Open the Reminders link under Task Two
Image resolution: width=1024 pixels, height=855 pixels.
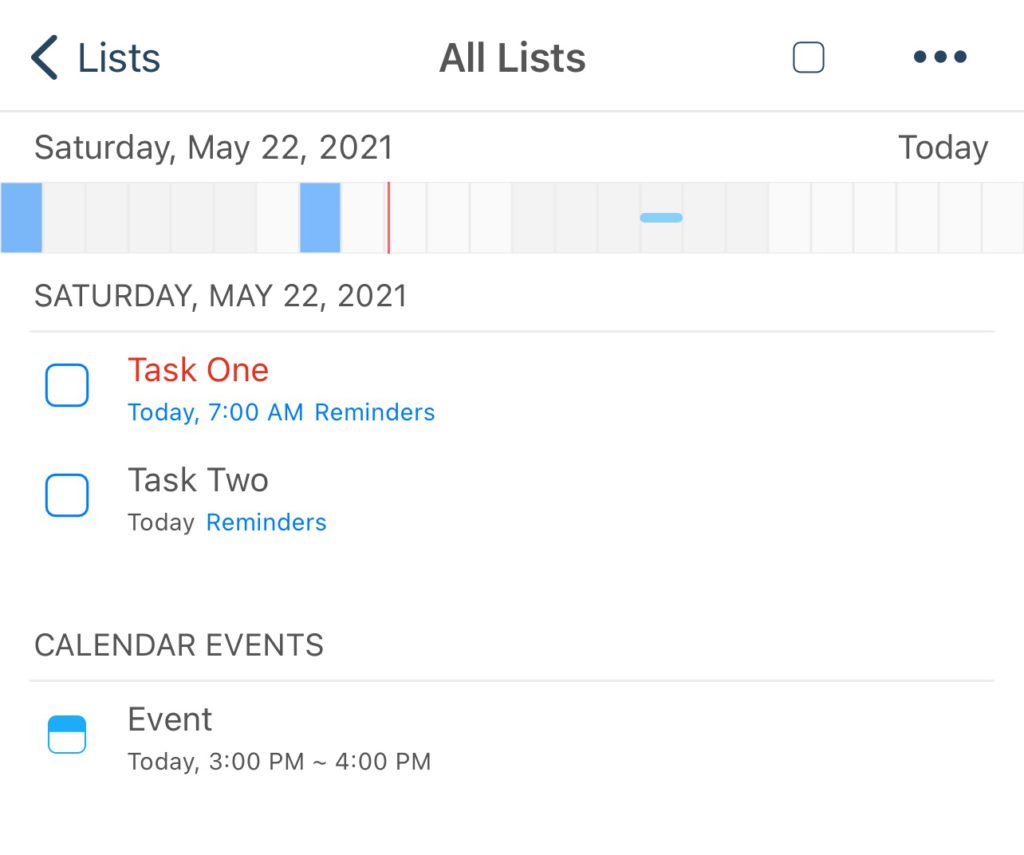coord(266,523)
